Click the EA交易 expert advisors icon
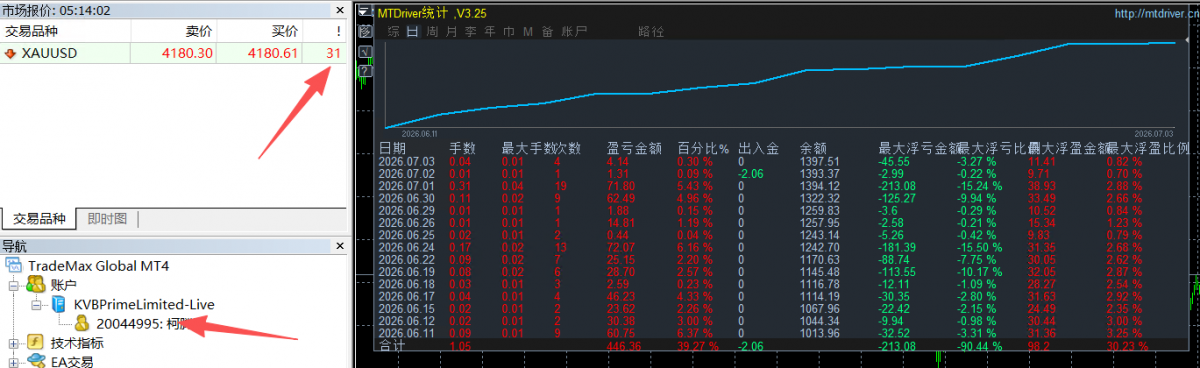 click(x=35, y=361)
